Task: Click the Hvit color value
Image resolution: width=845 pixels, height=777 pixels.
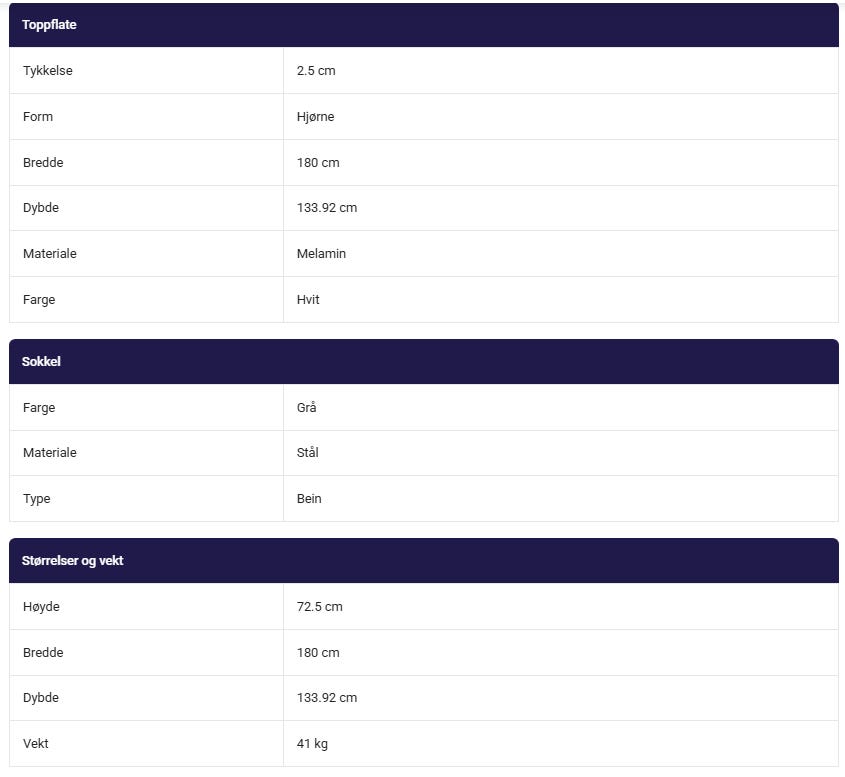Action: click(x=308, y=300)
